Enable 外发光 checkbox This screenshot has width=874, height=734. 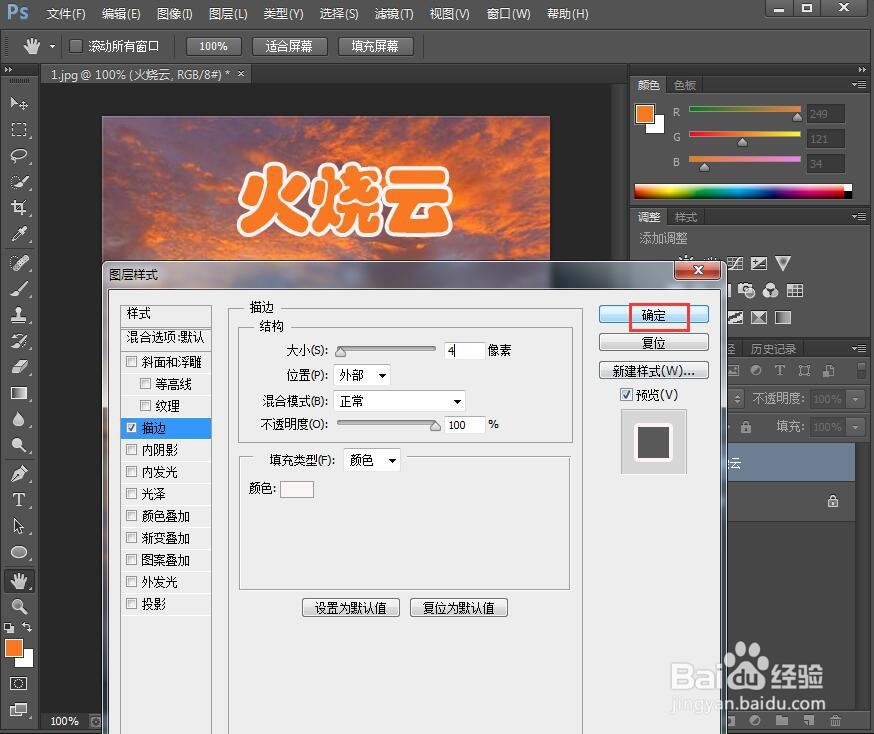coord(132,582)
